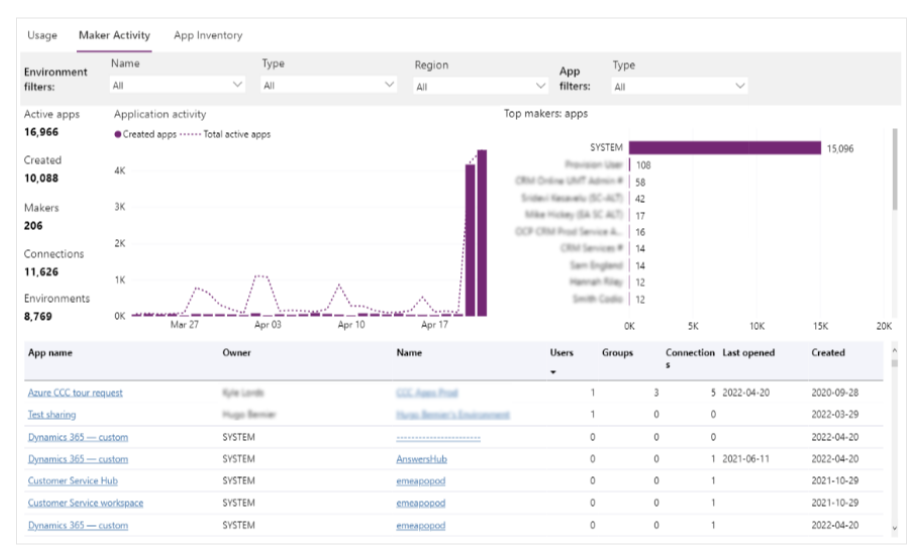The height and width of the screenshot is (557, 922).
Task: Click the Created apps legend marker
Action: click(118, 134)
